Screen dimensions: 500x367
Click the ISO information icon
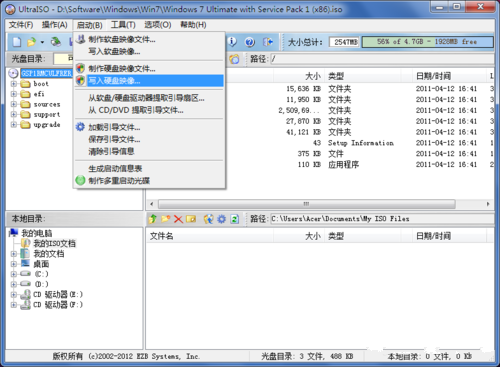(x=232, y=42)
